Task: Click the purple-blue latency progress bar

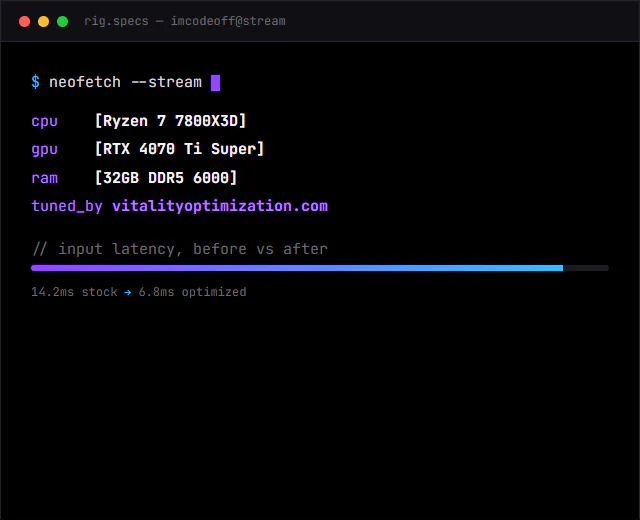Action: [320, 268]
